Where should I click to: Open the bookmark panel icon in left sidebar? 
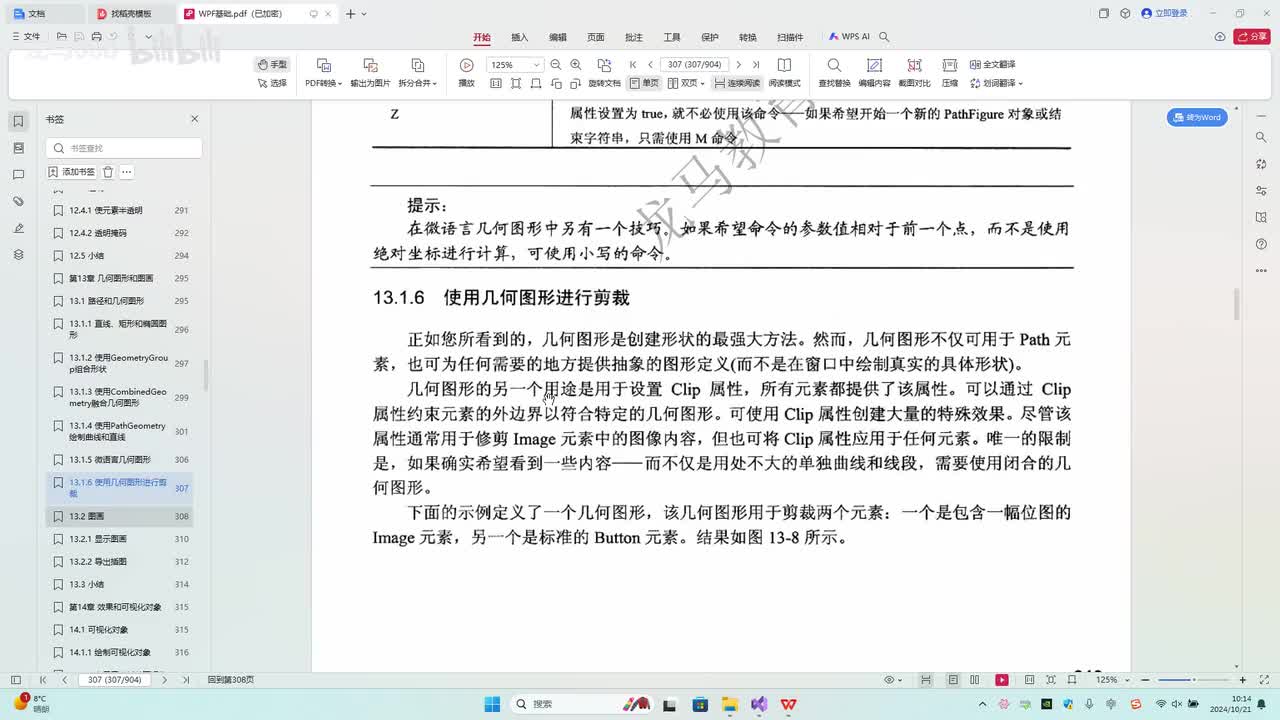pos(18,121)
